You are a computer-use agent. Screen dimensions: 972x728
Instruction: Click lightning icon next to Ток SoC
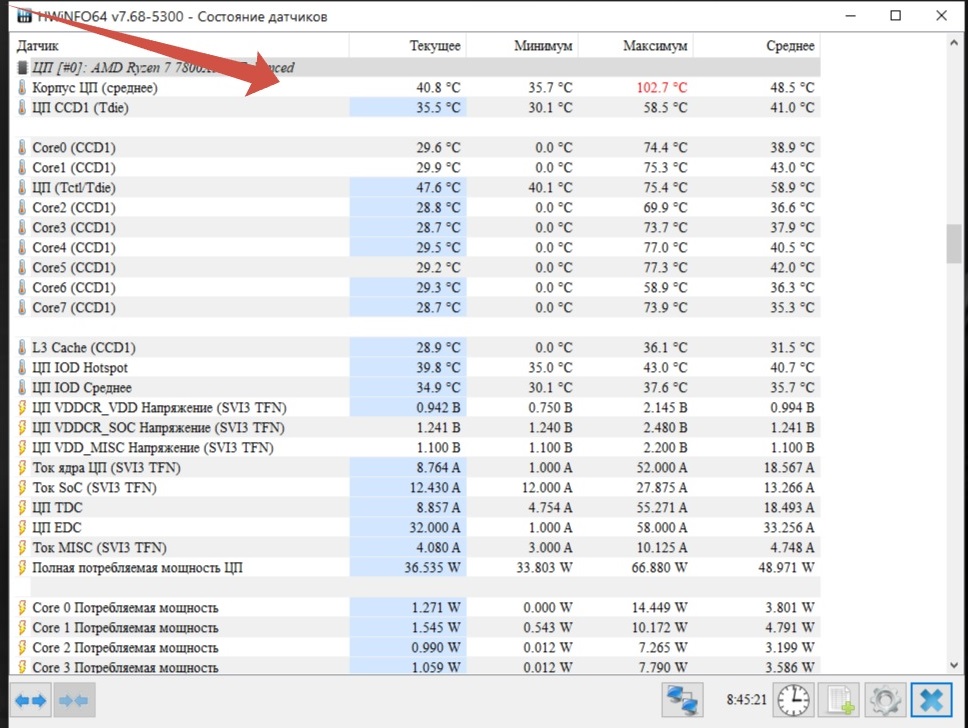coord(22,487)
